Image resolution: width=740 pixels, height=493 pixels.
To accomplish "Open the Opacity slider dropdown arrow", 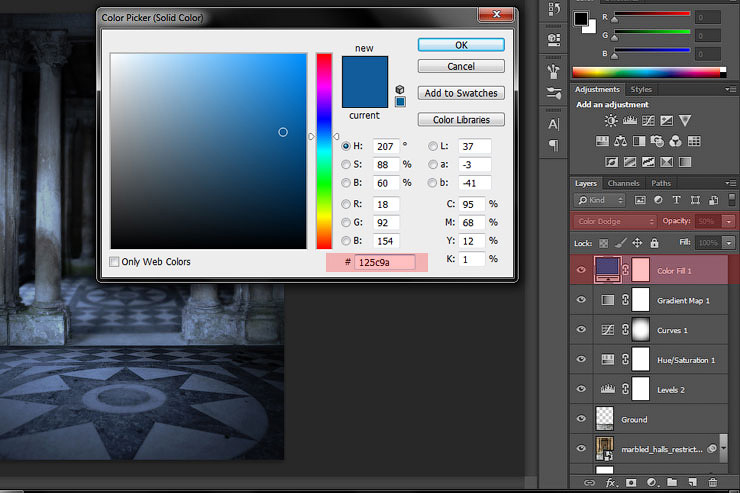I will [x=728, y=221].
